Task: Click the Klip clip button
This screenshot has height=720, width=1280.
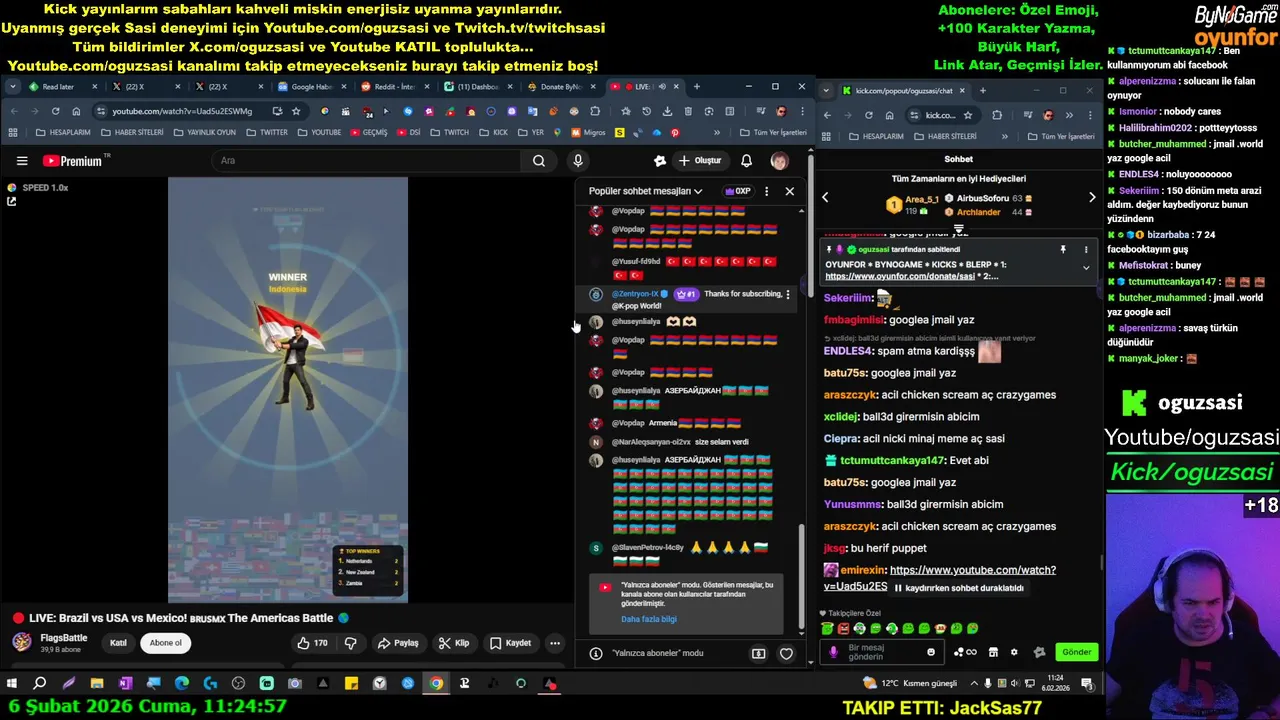Action: point(454,643)
